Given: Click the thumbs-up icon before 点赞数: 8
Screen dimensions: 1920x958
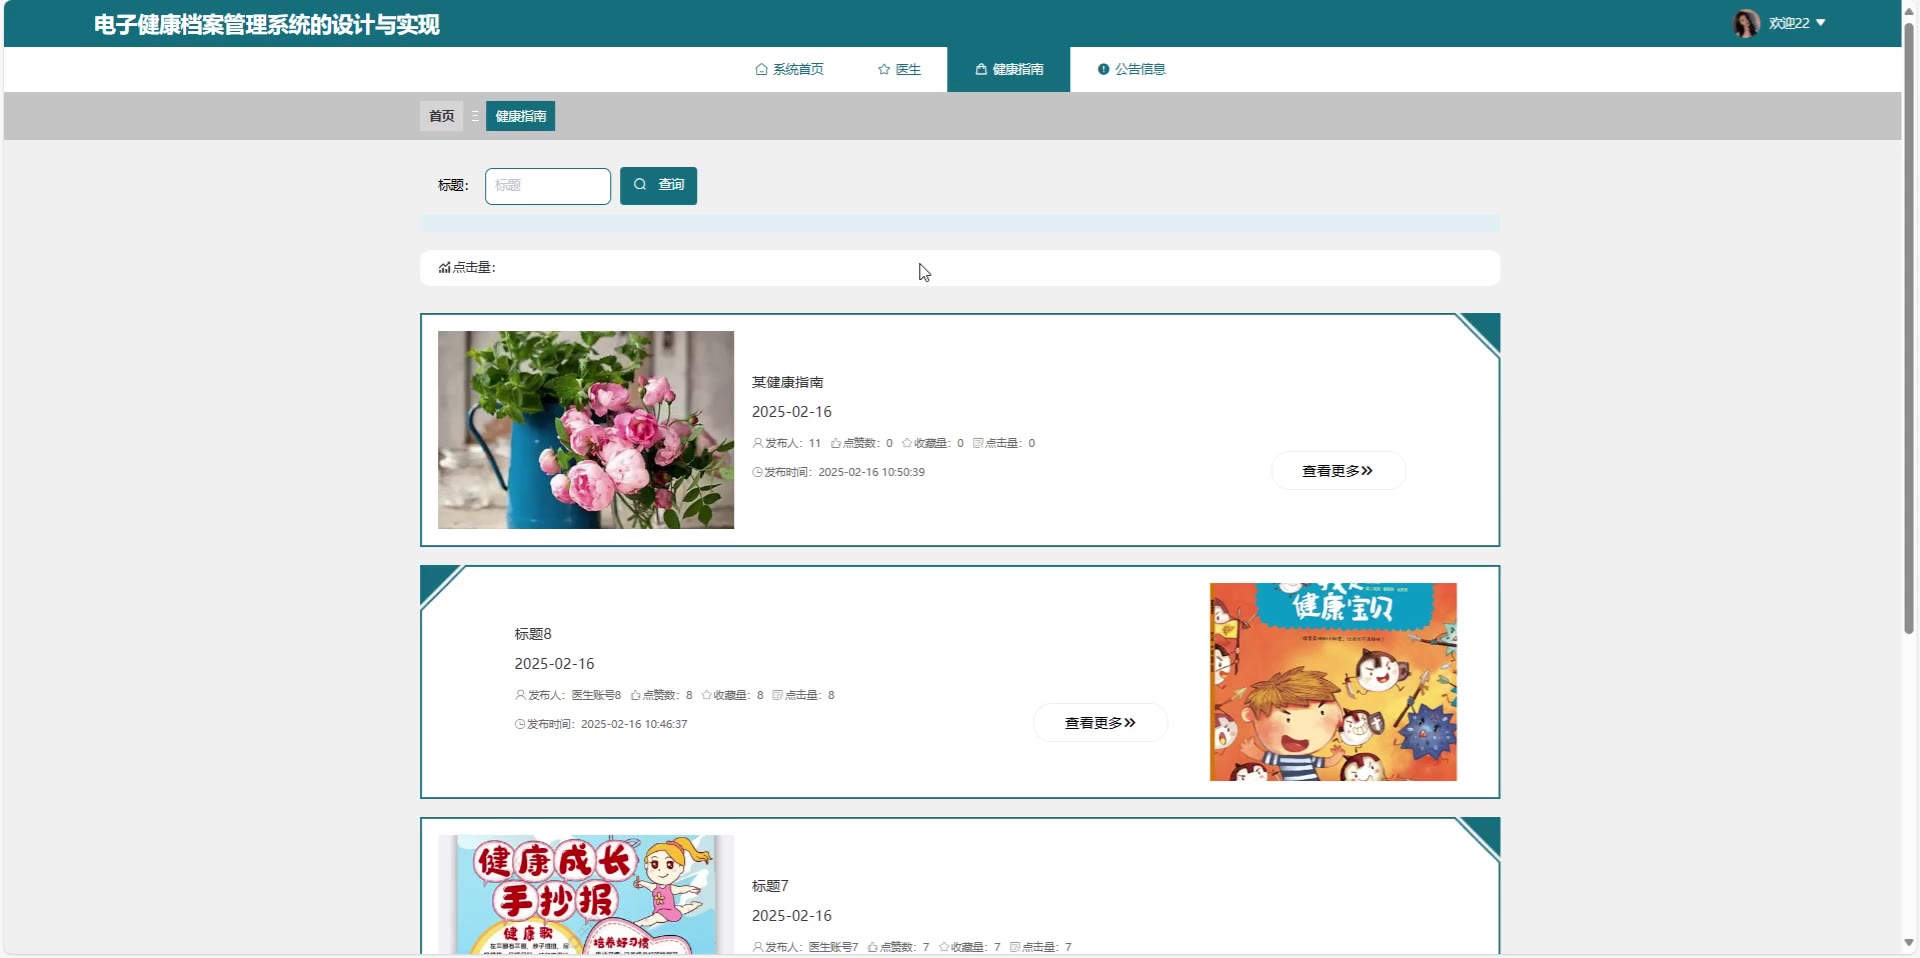Looking at the screenshot, I should click(635, 695).
